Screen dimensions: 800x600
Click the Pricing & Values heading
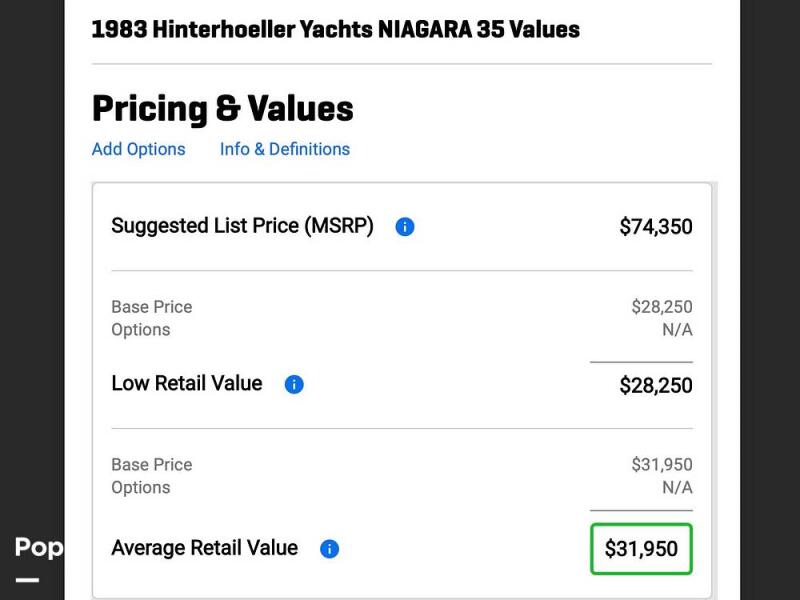pos(223,109)
